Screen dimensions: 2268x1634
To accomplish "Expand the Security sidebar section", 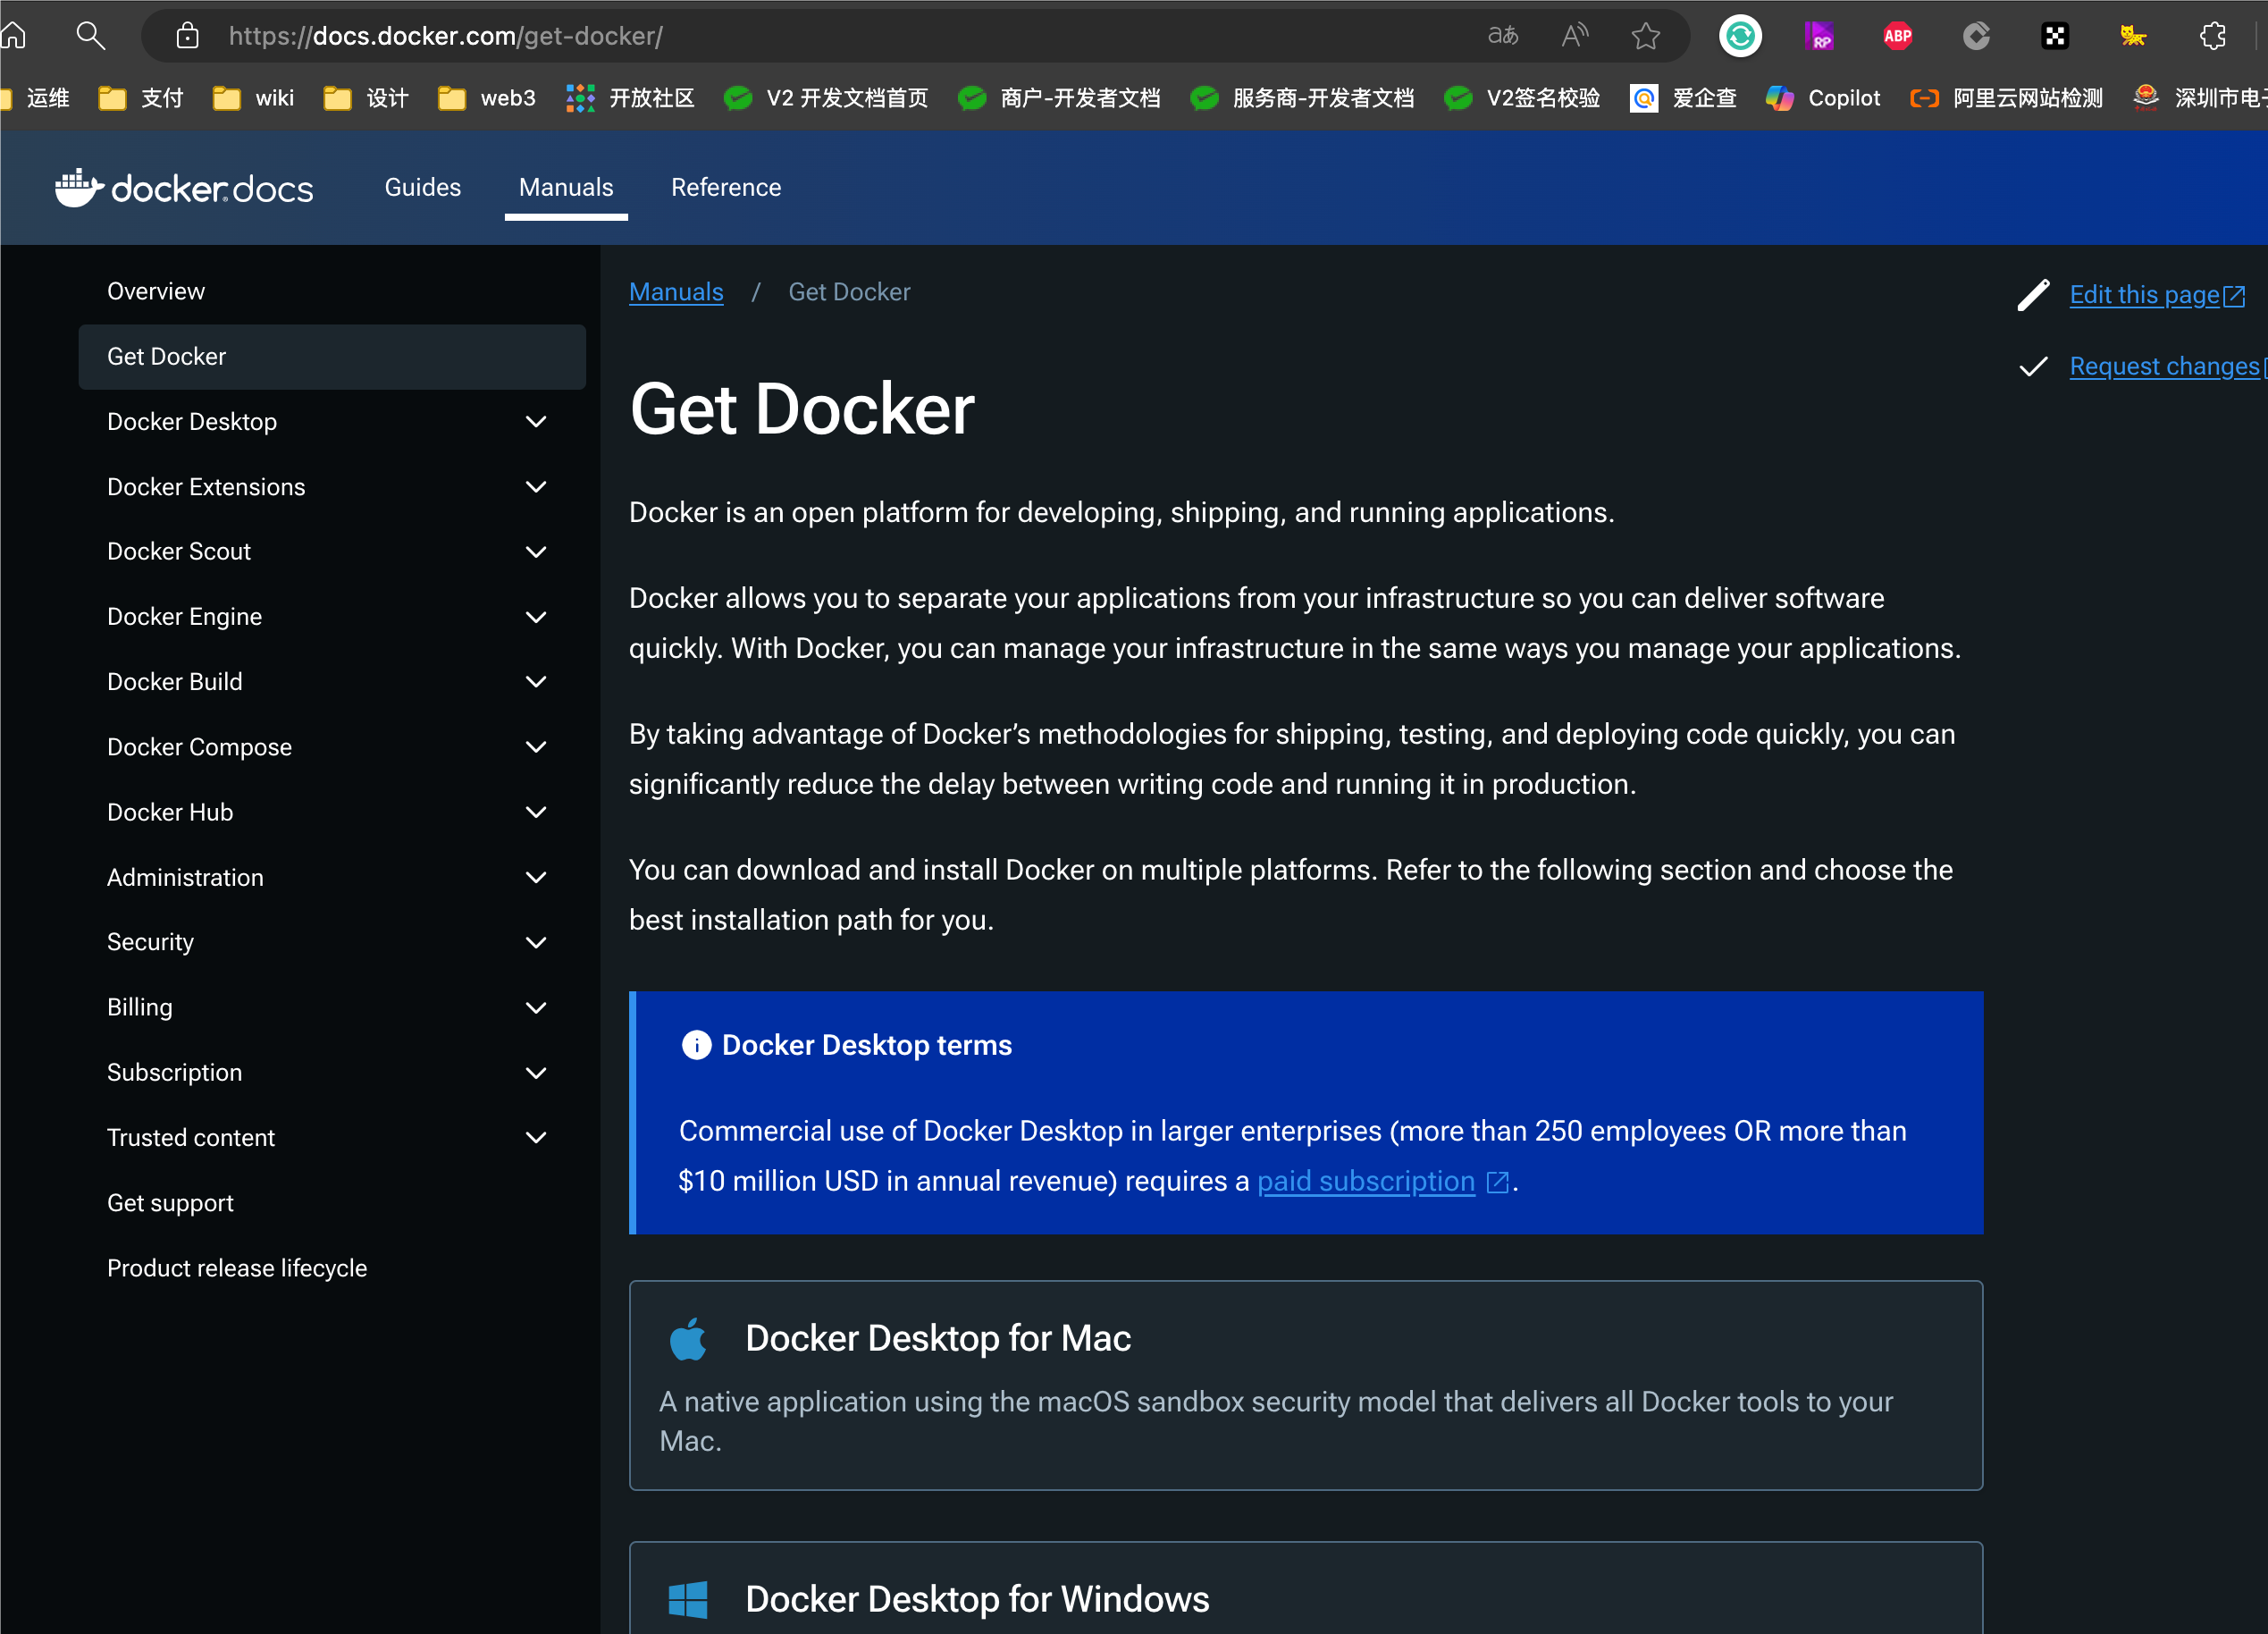I will [536, 942].
